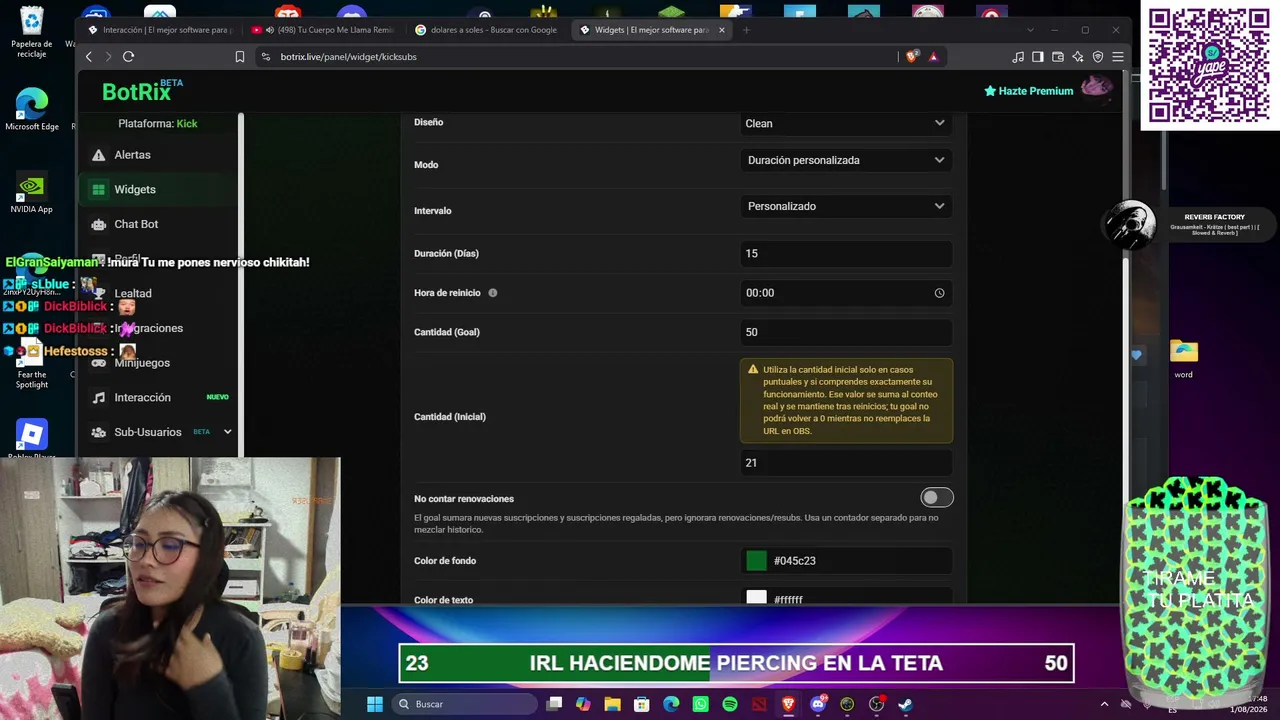Open the Modo dropdown

pyautogui.click(x=845, y=160)
